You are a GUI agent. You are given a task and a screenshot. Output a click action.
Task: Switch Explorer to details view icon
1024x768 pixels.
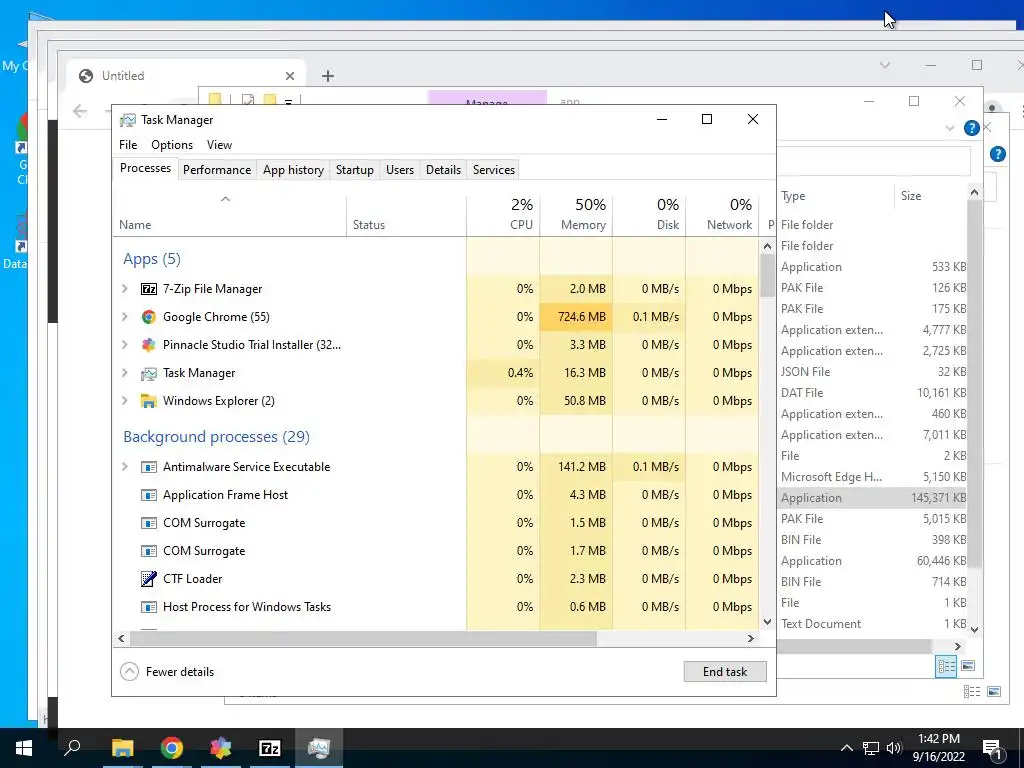(946, 666)
